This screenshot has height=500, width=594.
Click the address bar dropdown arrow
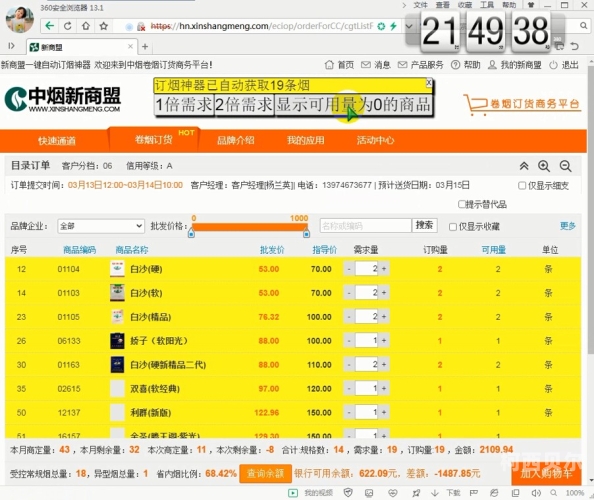[x=409, y=26]
